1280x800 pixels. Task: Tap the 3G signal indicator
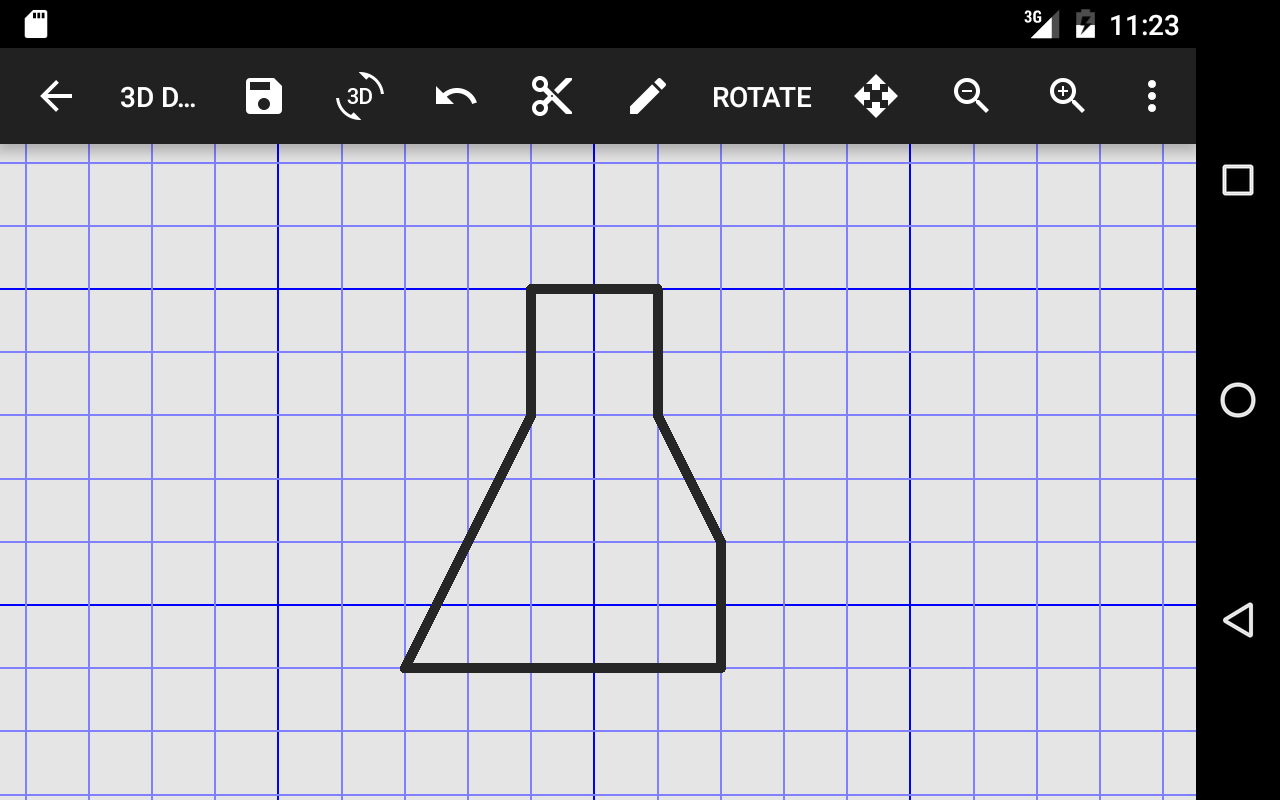(x=1041, y=23)
